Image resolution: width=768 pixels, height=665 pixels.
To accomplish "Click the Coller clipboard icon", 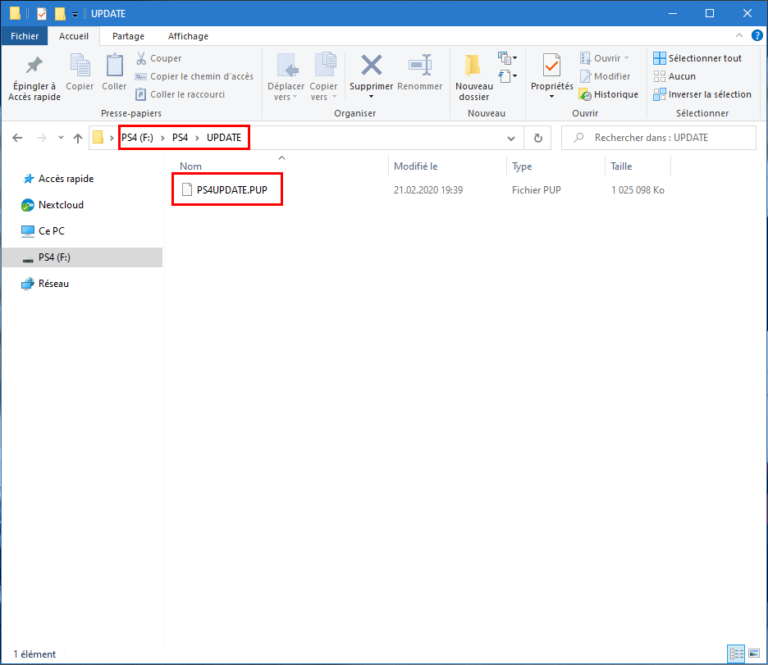I will (114, 66).
